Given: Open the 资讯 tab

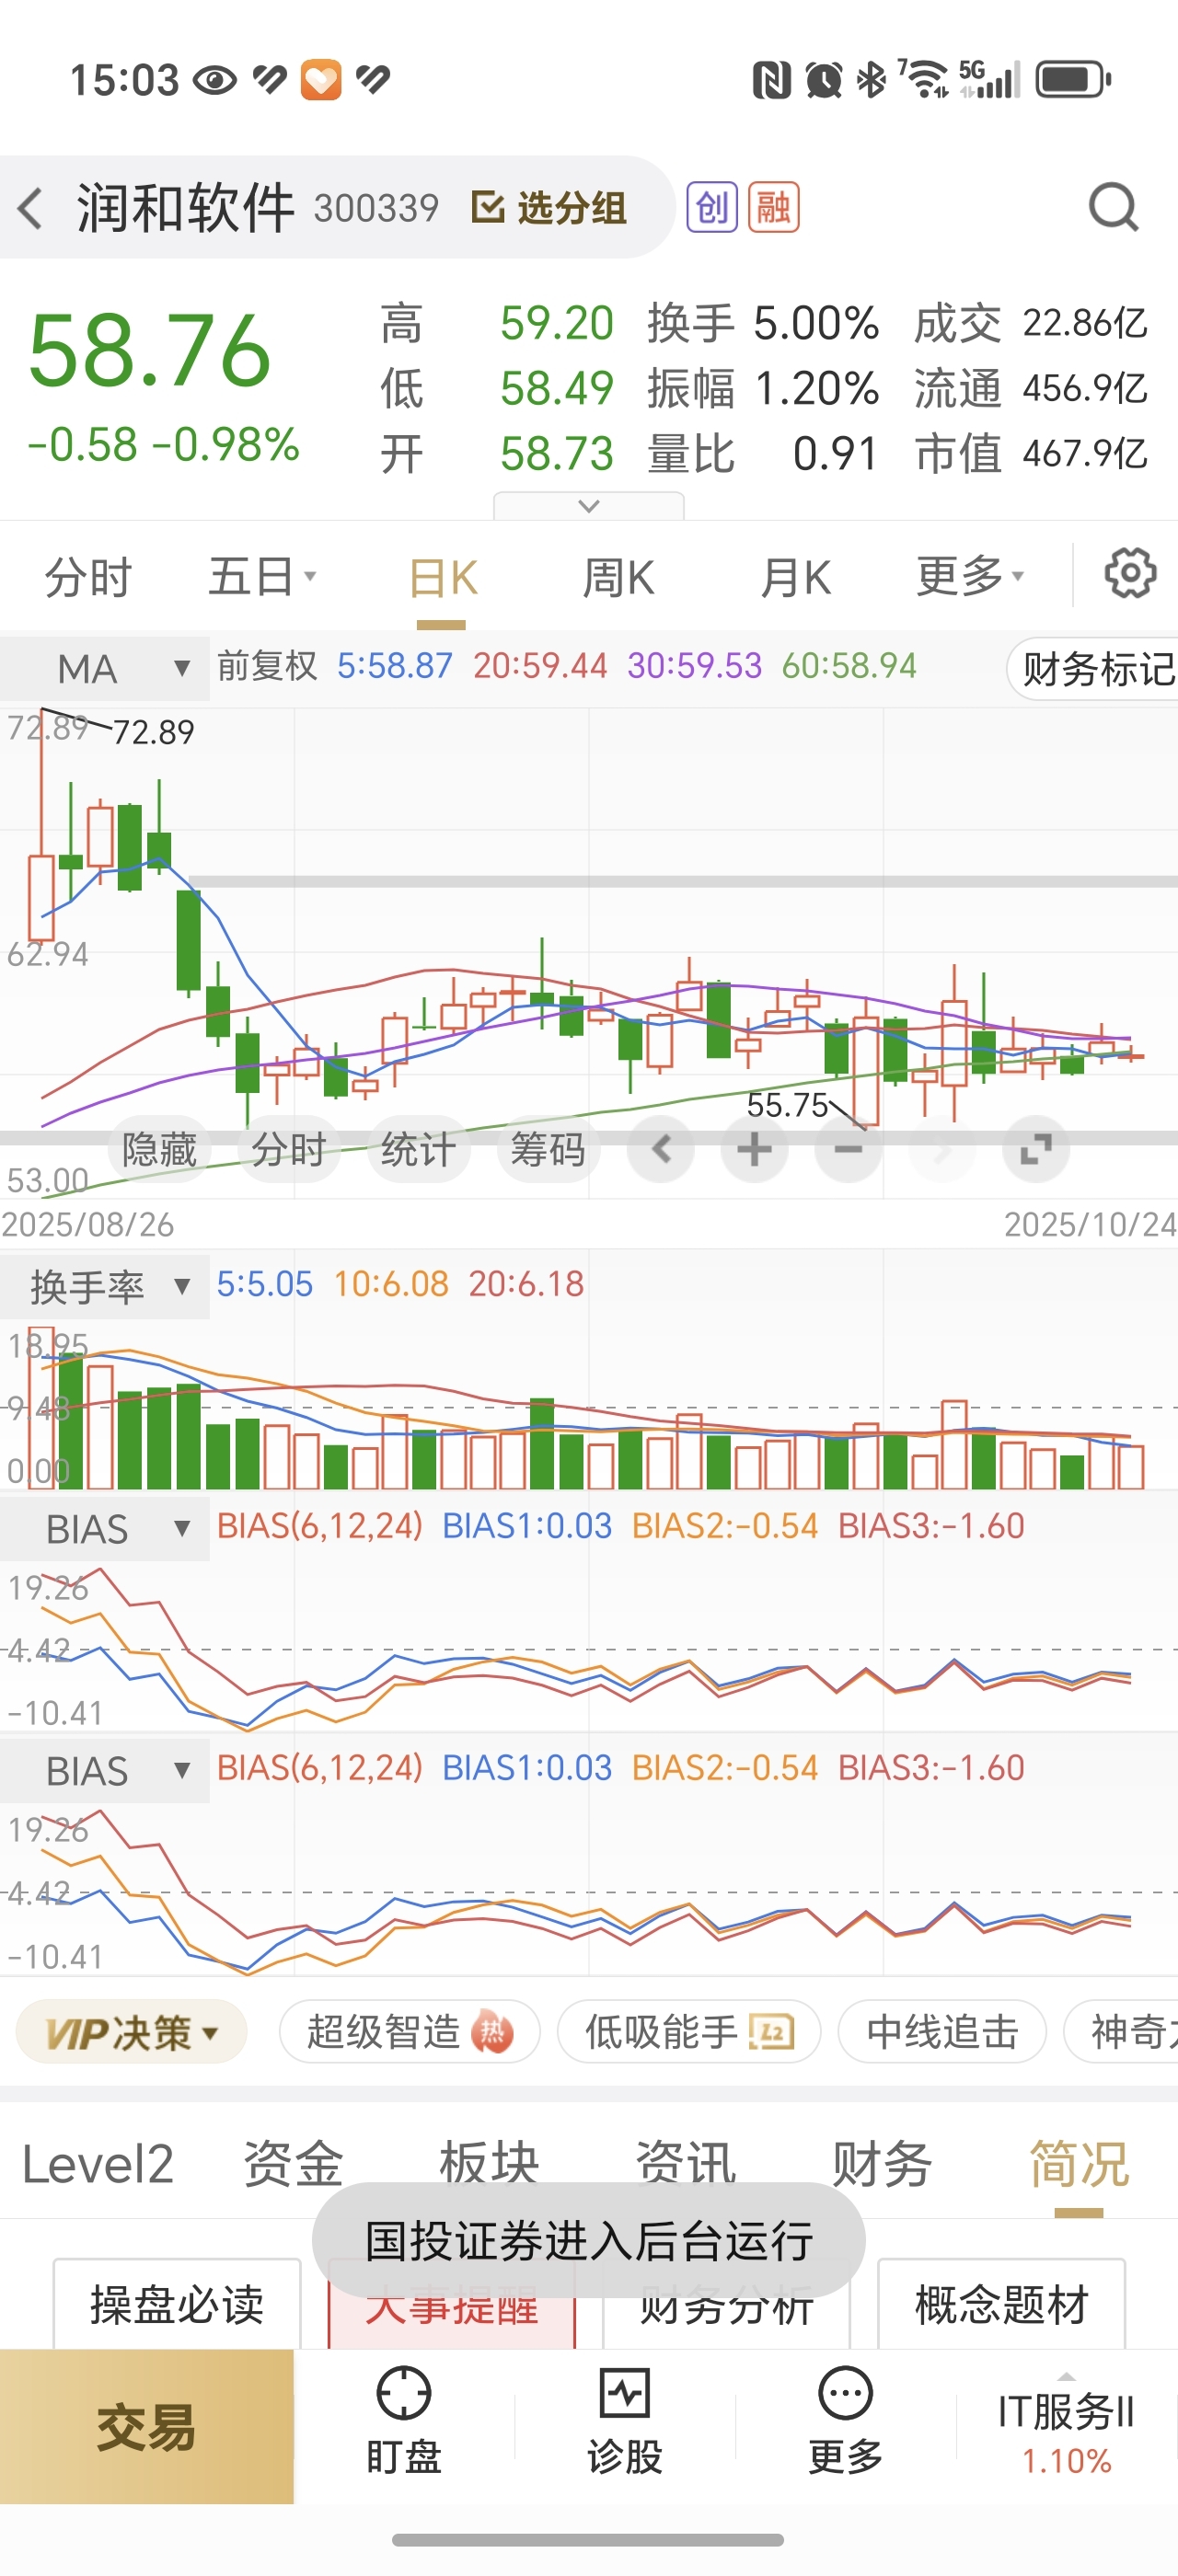Looking at the screenshot, I should tap(686, 2164).
